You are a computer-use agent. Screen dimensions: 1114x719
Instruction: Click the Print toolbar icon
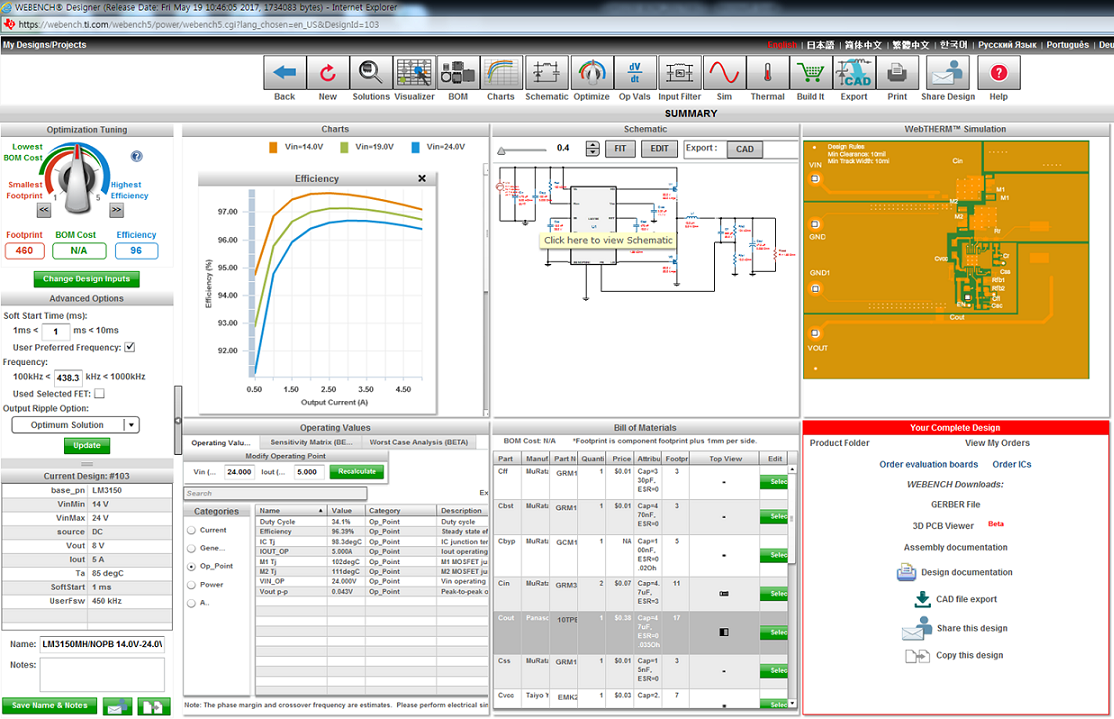click(x=897, y=72)
